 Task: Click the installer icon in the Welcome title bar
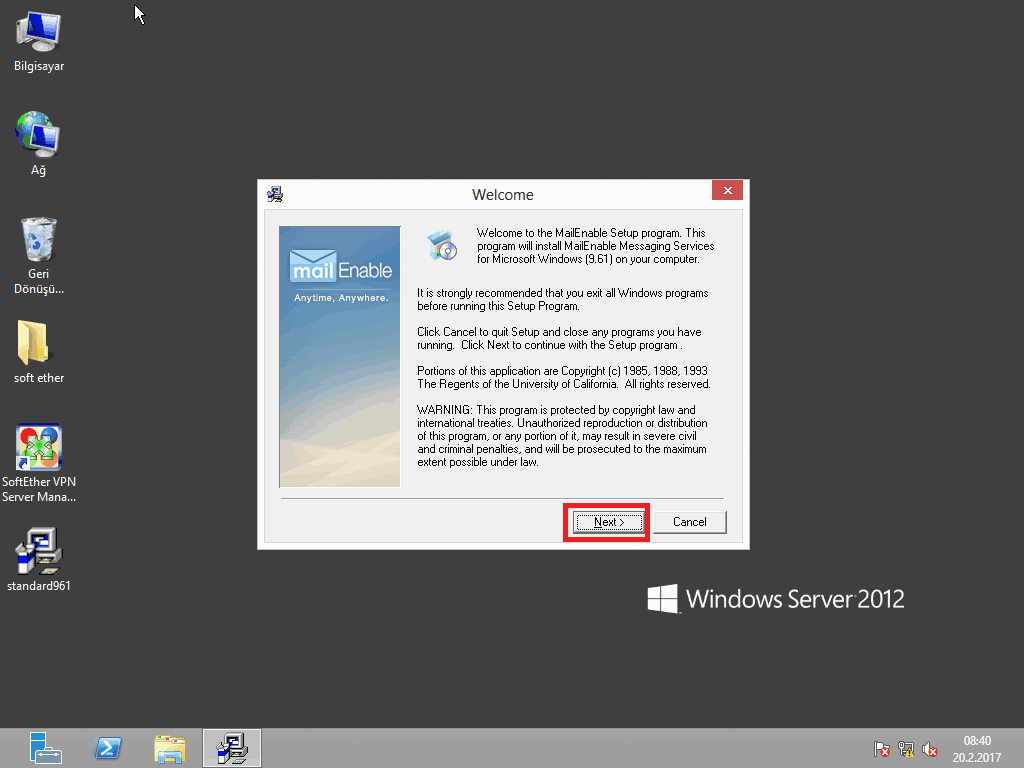point(275,194)
